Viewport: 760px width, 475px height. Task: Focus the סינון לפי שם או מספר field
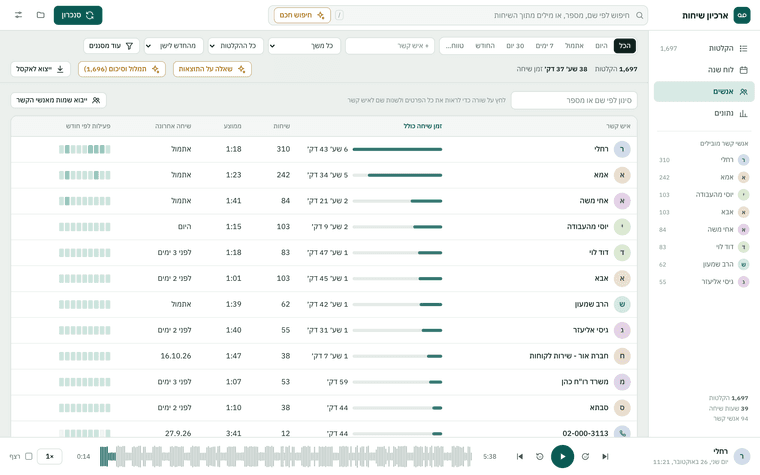(x=574, y=100)
